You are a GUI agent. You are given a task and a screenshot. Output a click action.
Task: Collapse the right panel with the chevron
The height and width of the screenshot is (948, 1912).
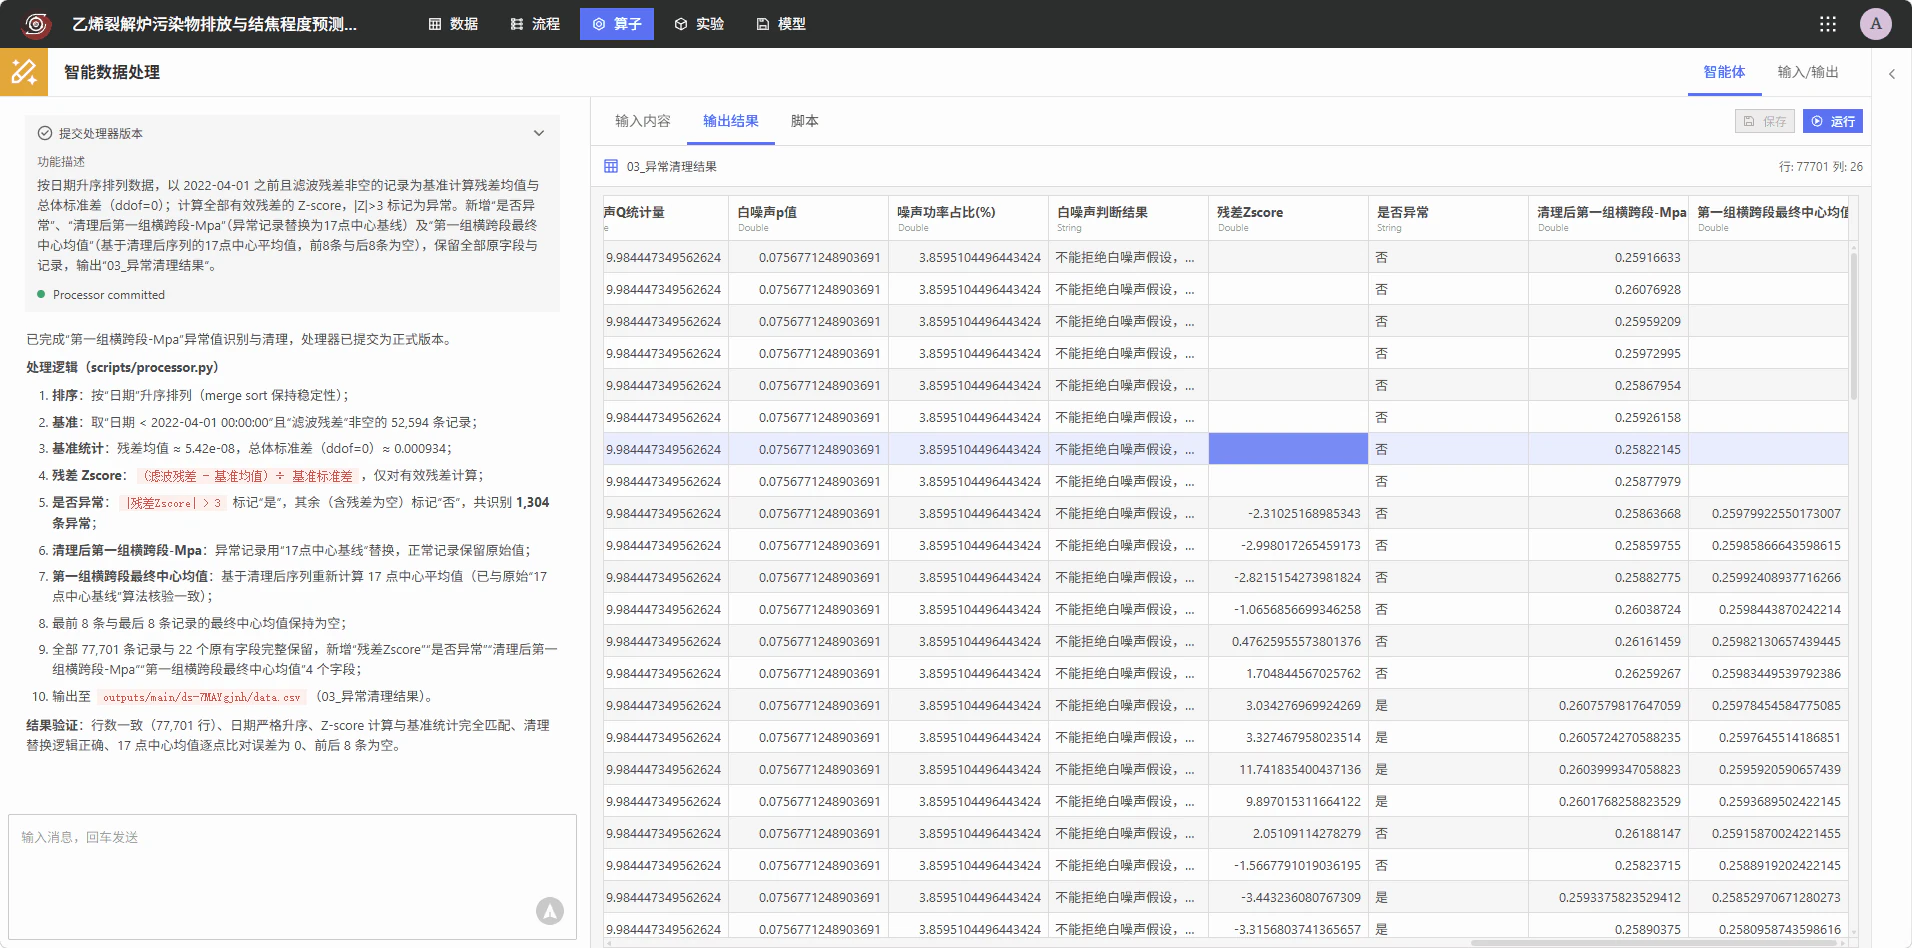(x=1892, y=74)
